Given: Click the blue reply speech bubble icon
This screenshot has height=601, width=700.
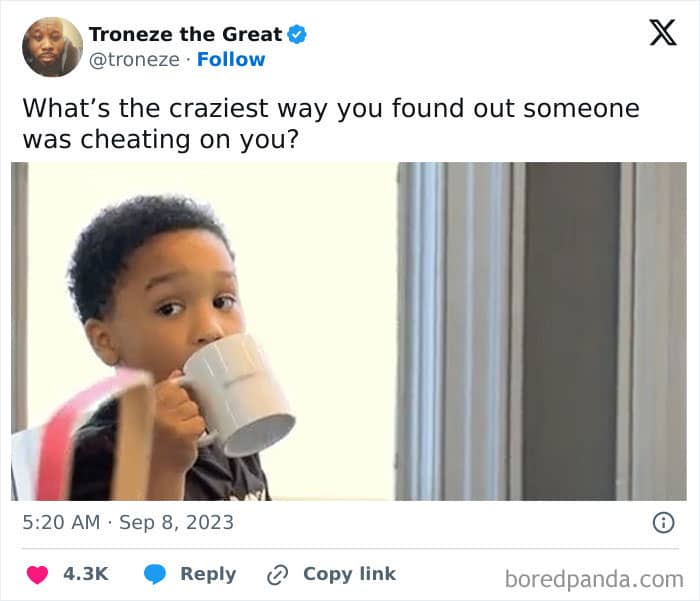Looking at the screenshot, I should point(155,574).
